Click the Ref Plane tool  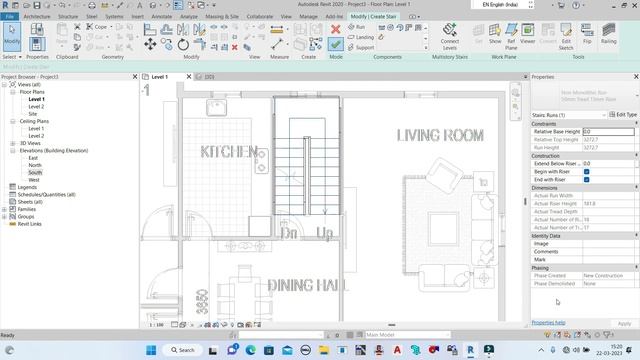511,36
